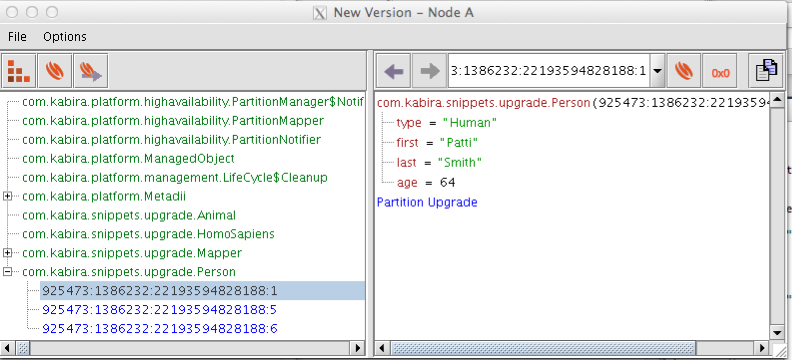Viewport: 792px width, 360px height.
Task: Click the object reference combo box field
Action: (549, 71)
